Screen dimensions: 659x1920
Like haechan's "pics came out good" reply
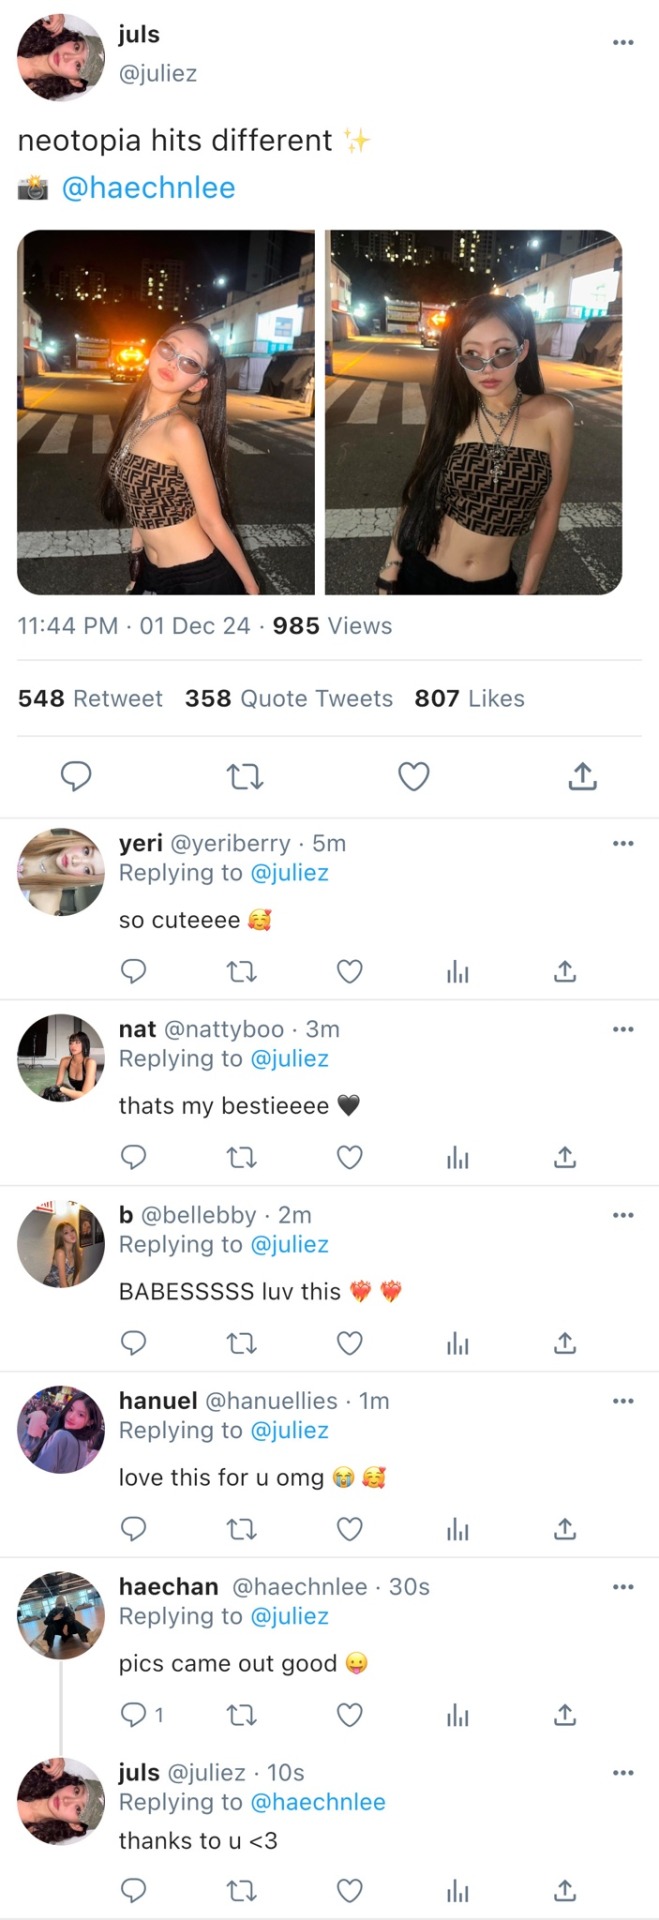(349, 1715)
